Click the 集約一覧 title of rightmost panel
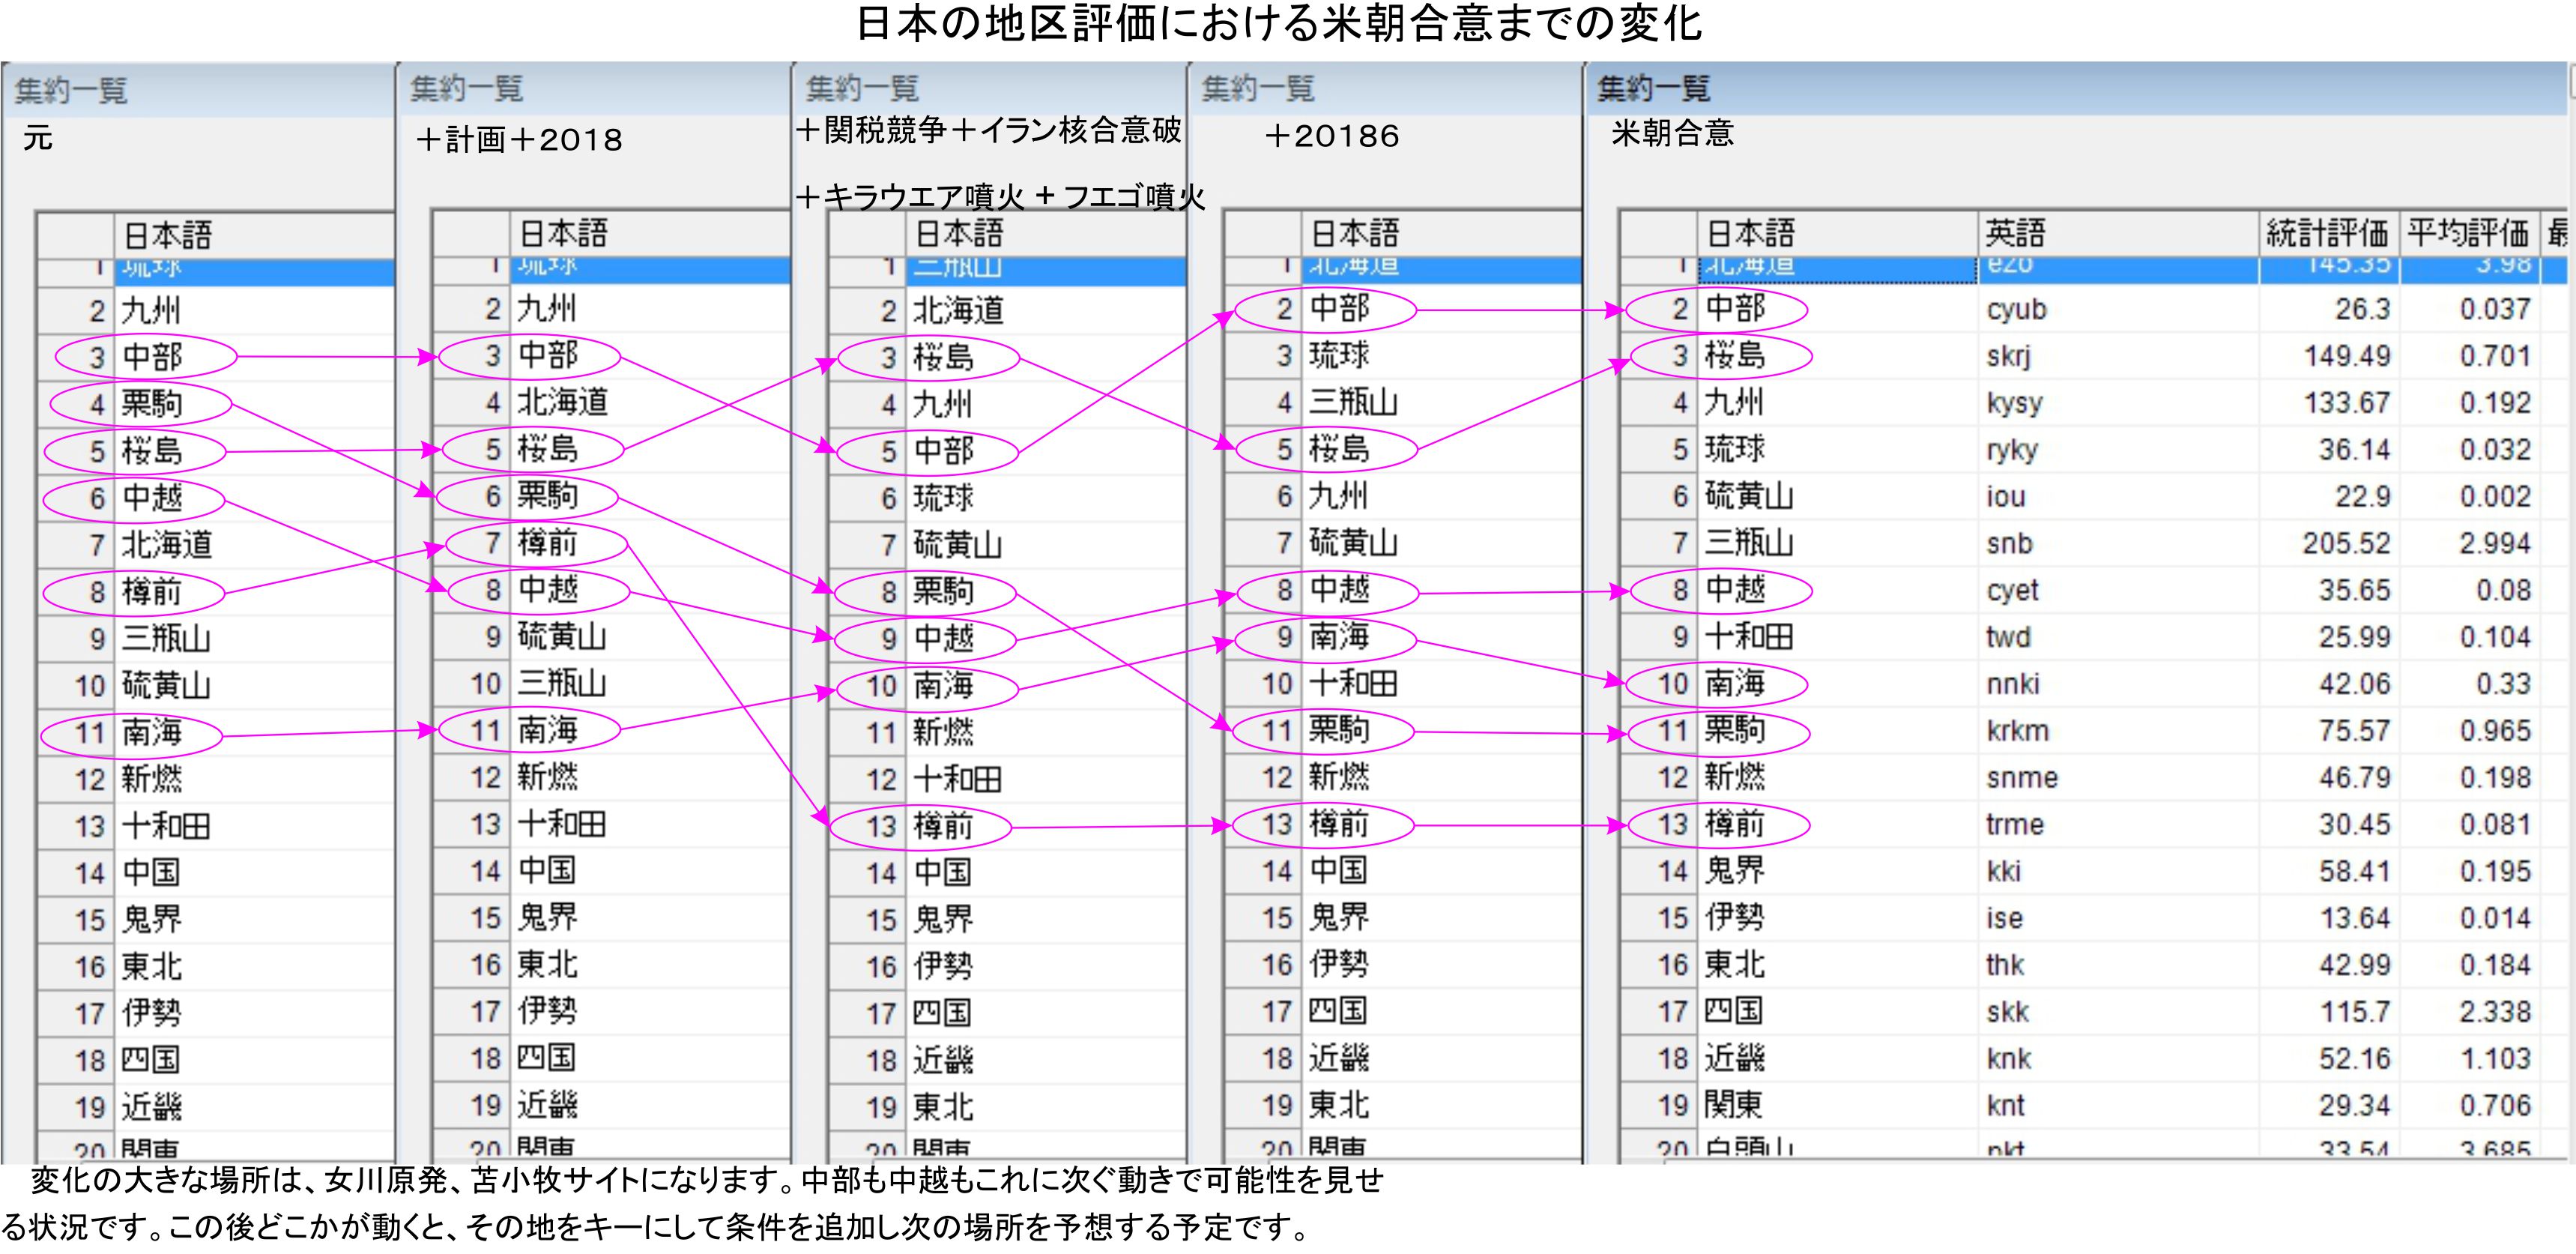The height and width of the screenshot is (1254, 2576). click(x=1653, y=89)
